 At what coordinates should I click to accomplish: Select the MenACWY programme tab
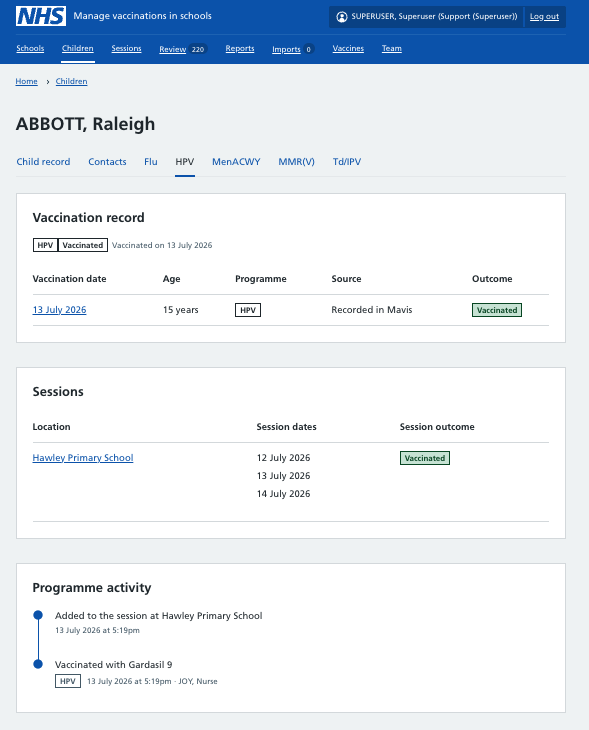(x=236, y=162)
